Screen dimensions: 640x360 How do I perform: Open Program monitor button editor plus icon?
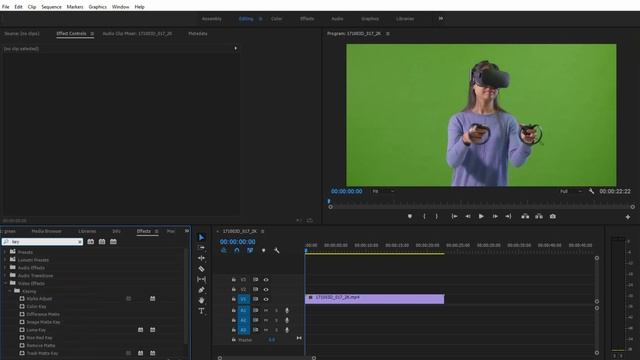(x=628, y=217)
